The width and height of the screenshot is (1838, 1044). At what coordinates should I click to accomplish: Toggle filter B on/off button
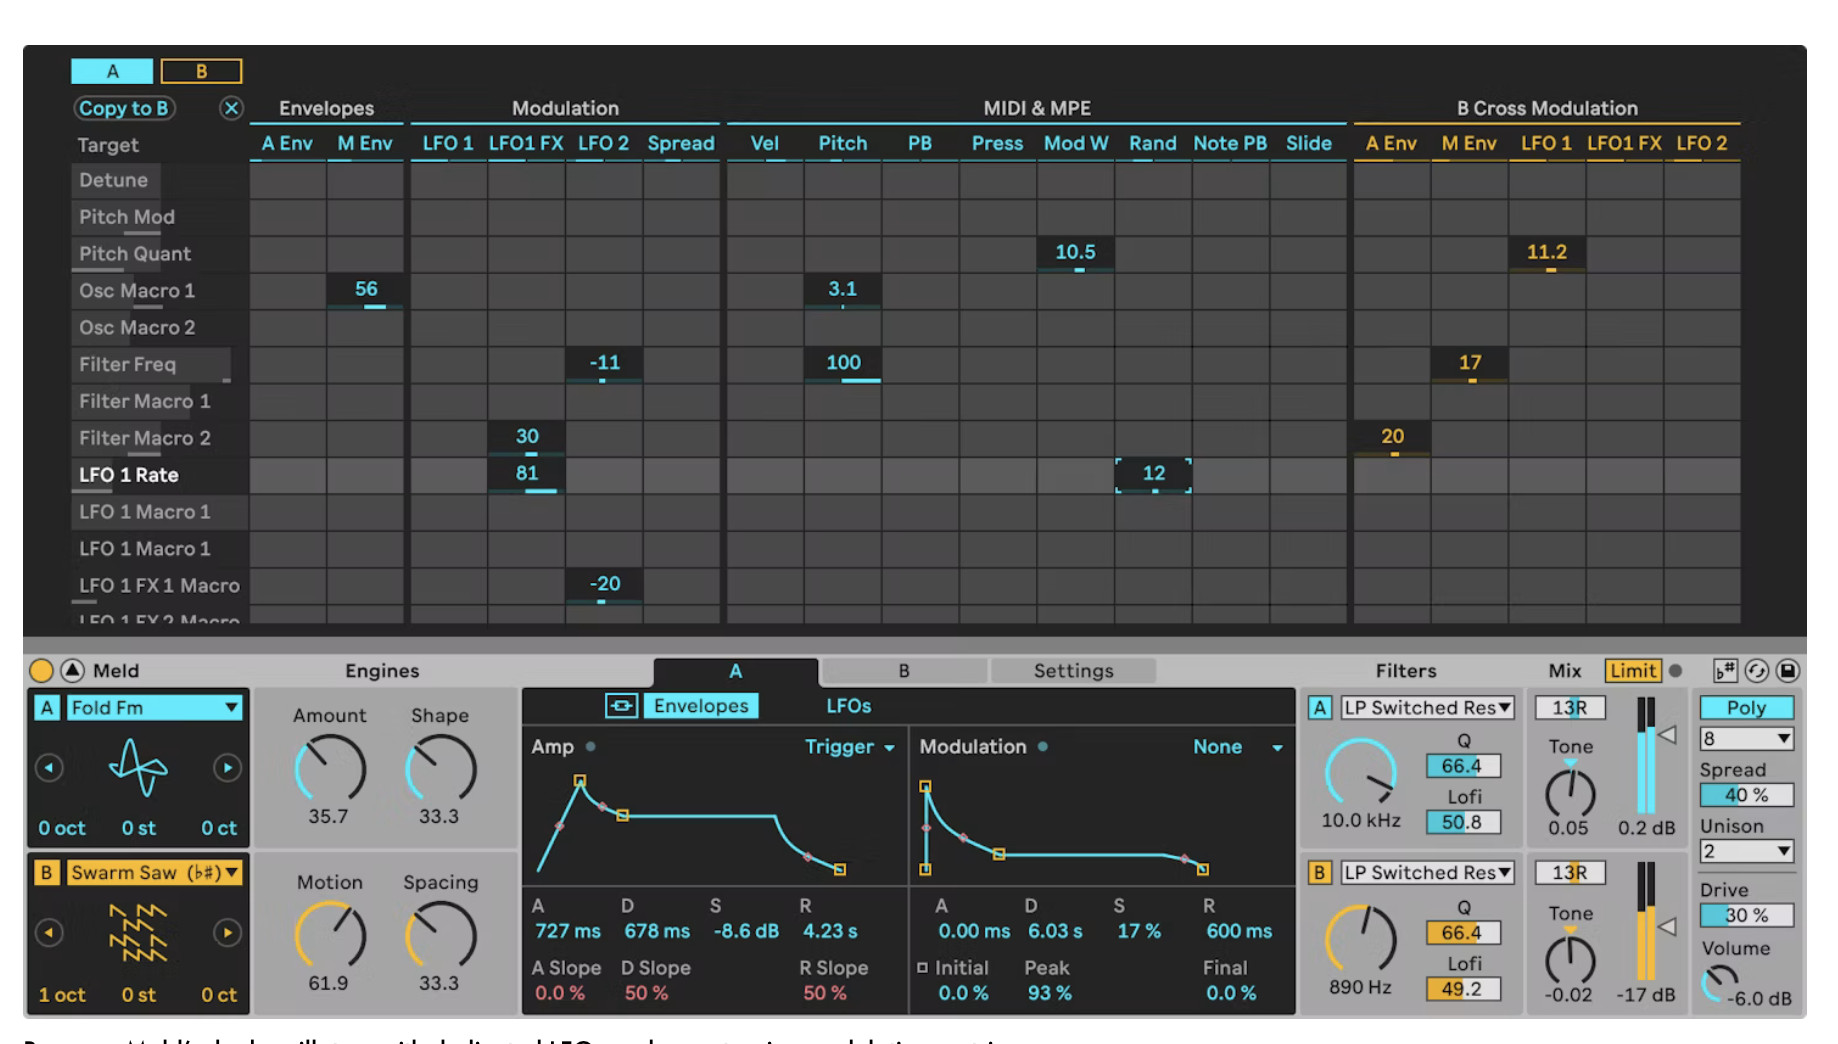[x=1320, y=873]
